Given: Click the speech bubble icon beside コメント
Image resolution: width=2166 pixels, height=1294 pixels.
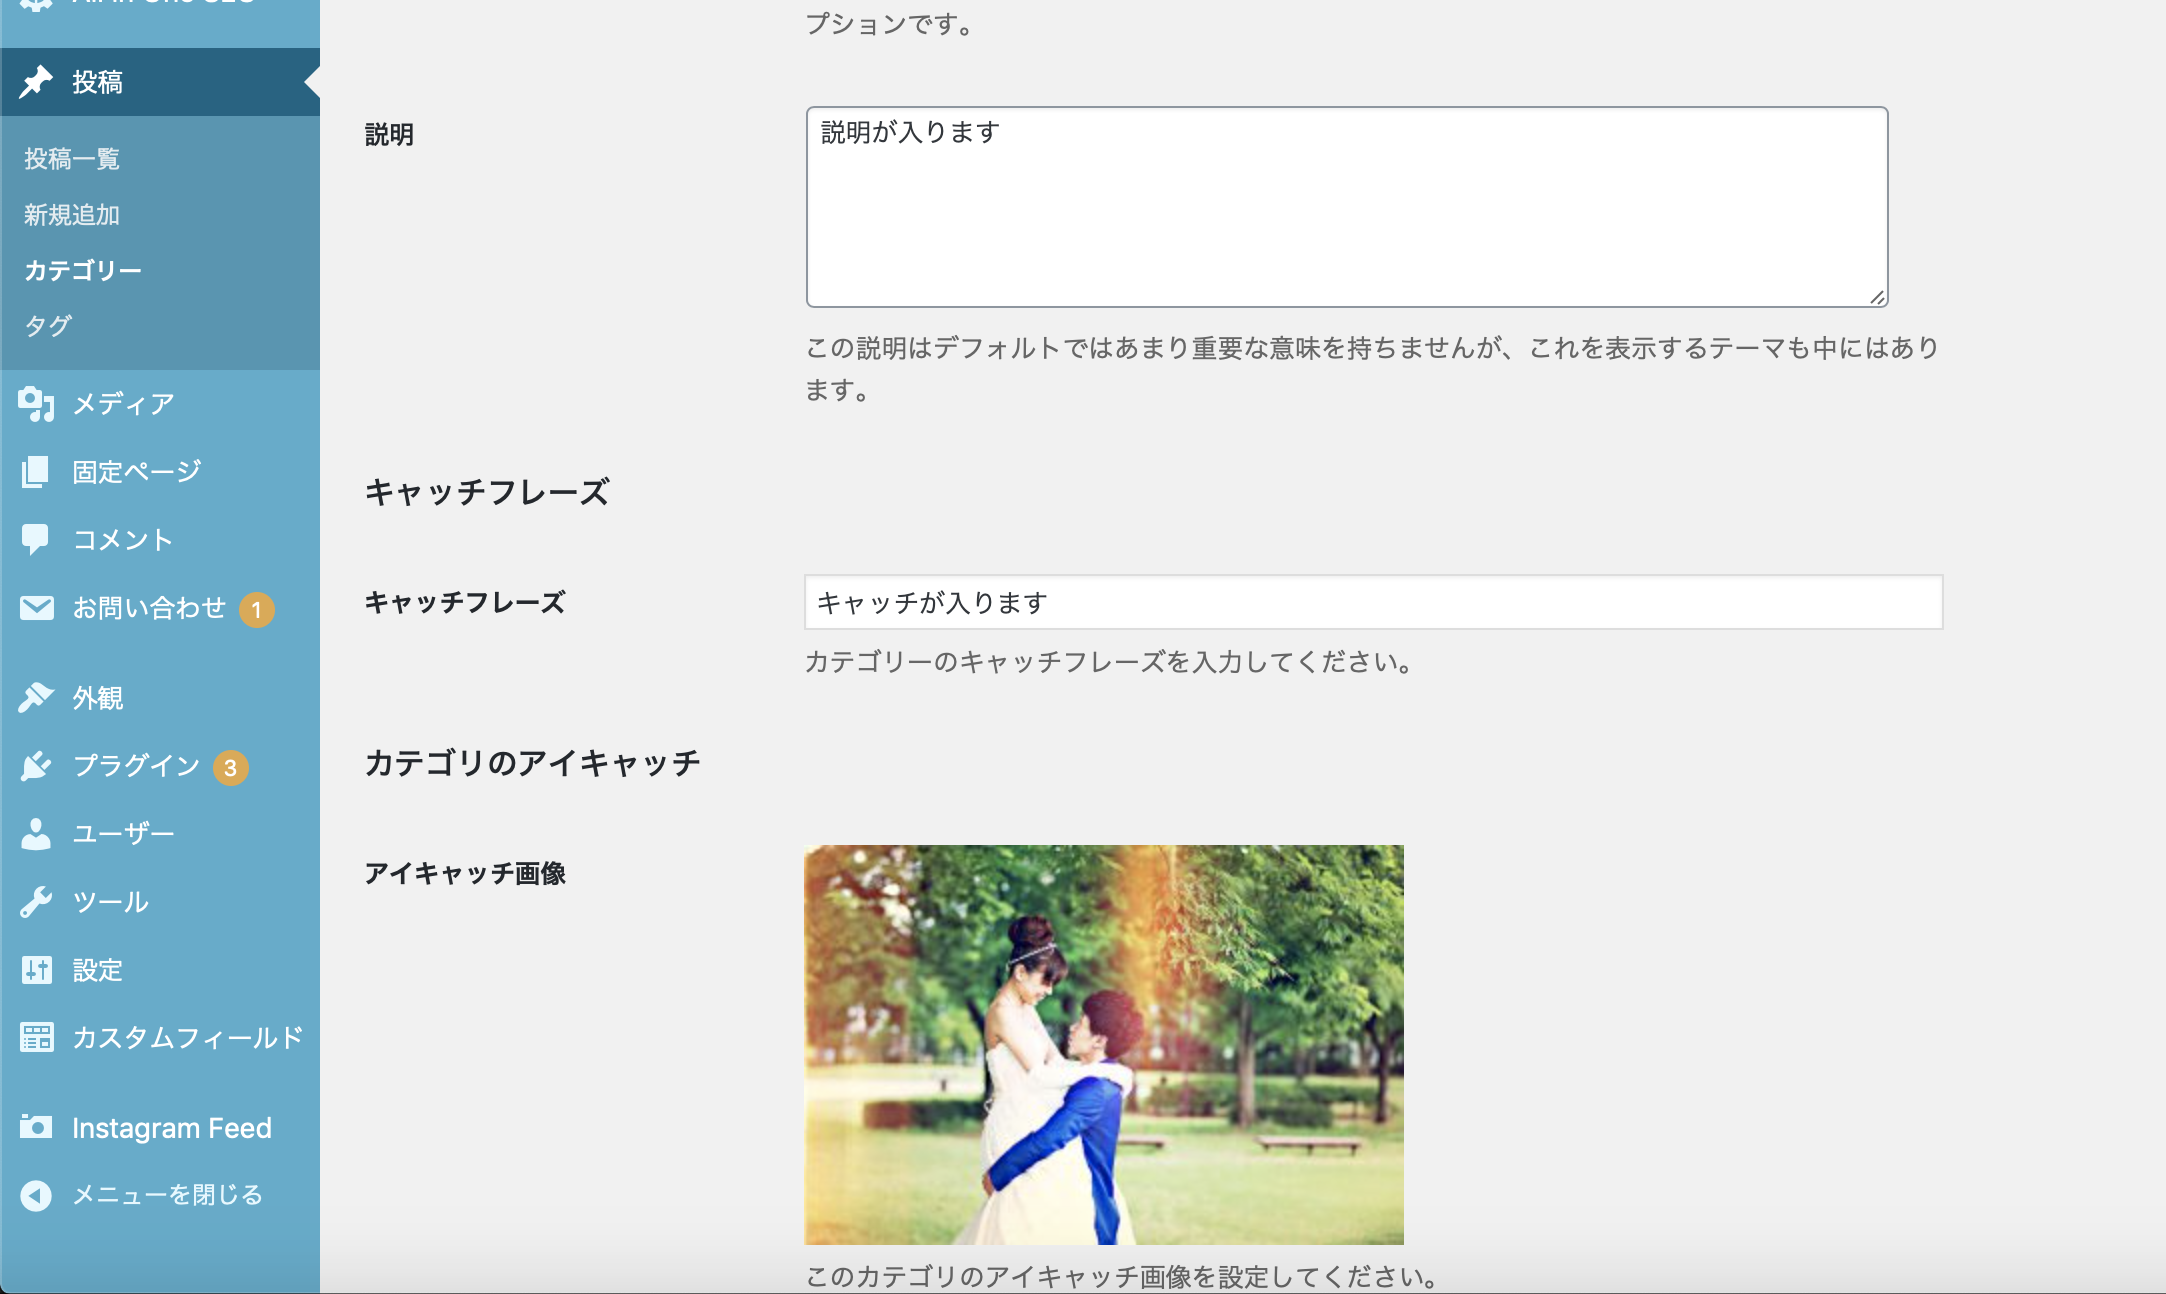Looking at the screenshot, I should click(x=36, y=540).
